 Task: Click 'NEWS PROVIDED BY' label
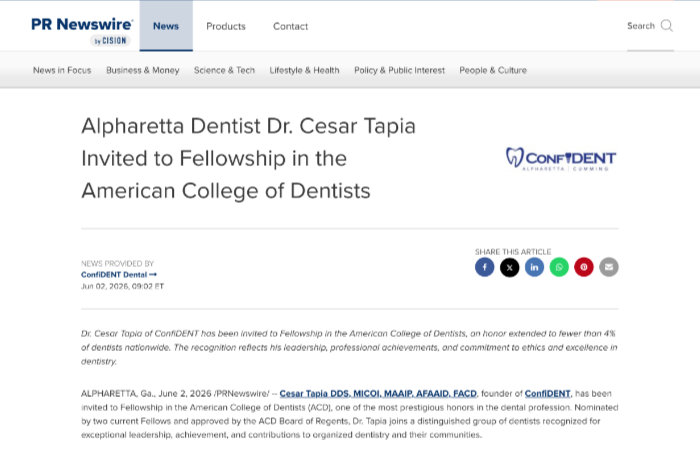[117, 263]
